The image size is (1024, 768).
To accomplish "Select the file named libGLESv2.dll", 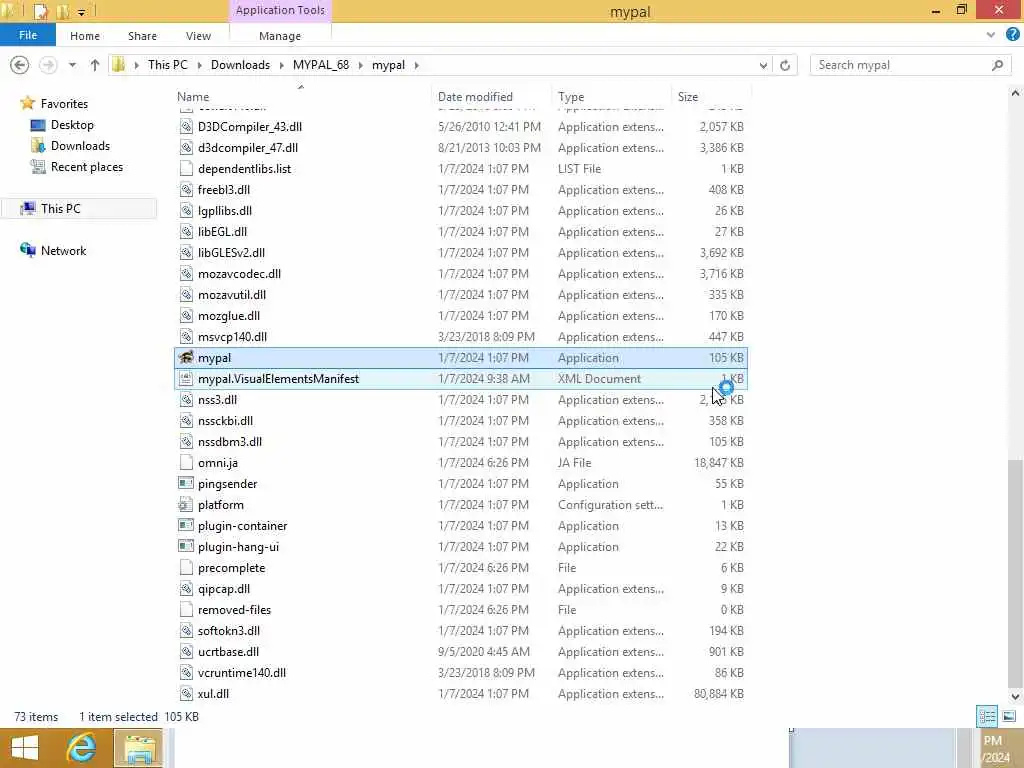I will 231,253.
